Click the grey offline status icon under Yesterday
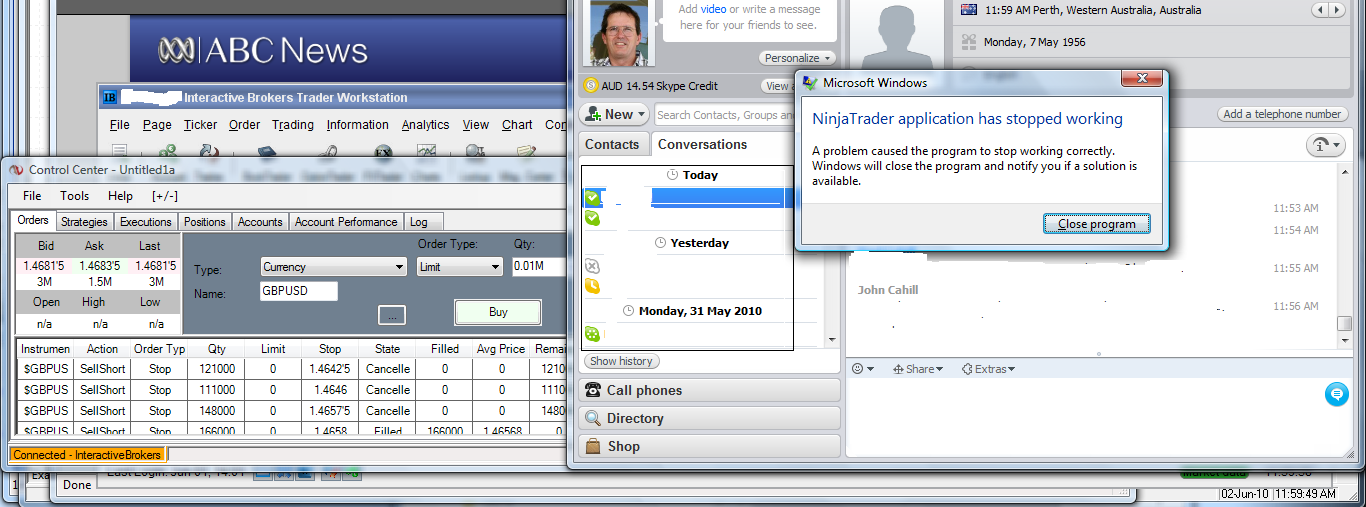1366x507 pixels. point(592,266)
